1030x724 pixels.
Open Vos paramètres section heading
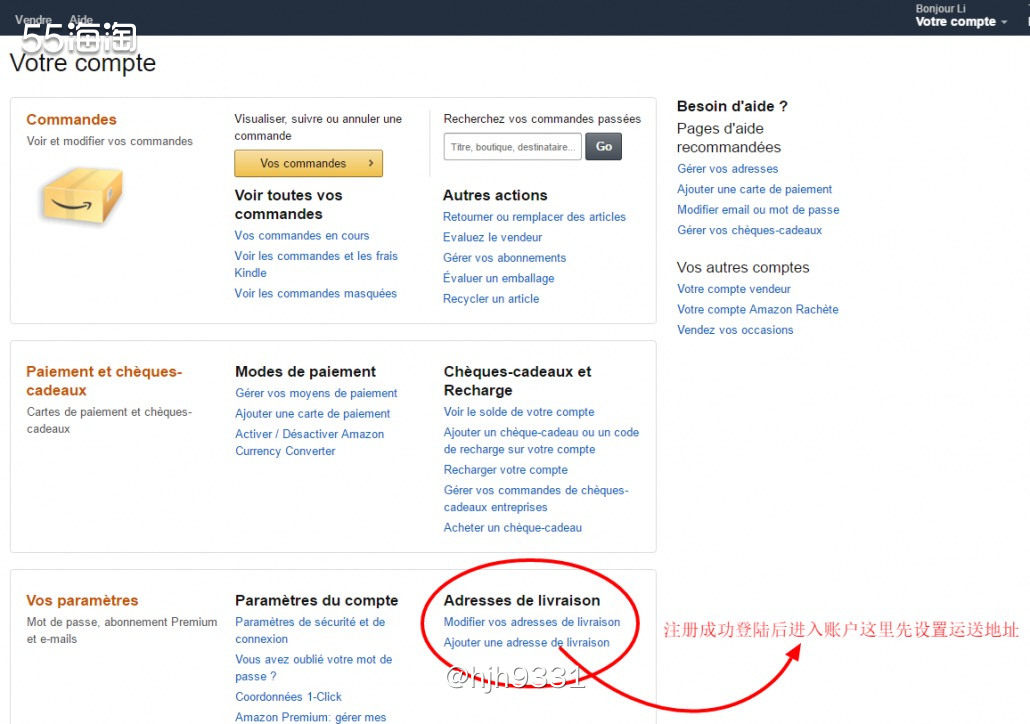(x=82, y=600)
